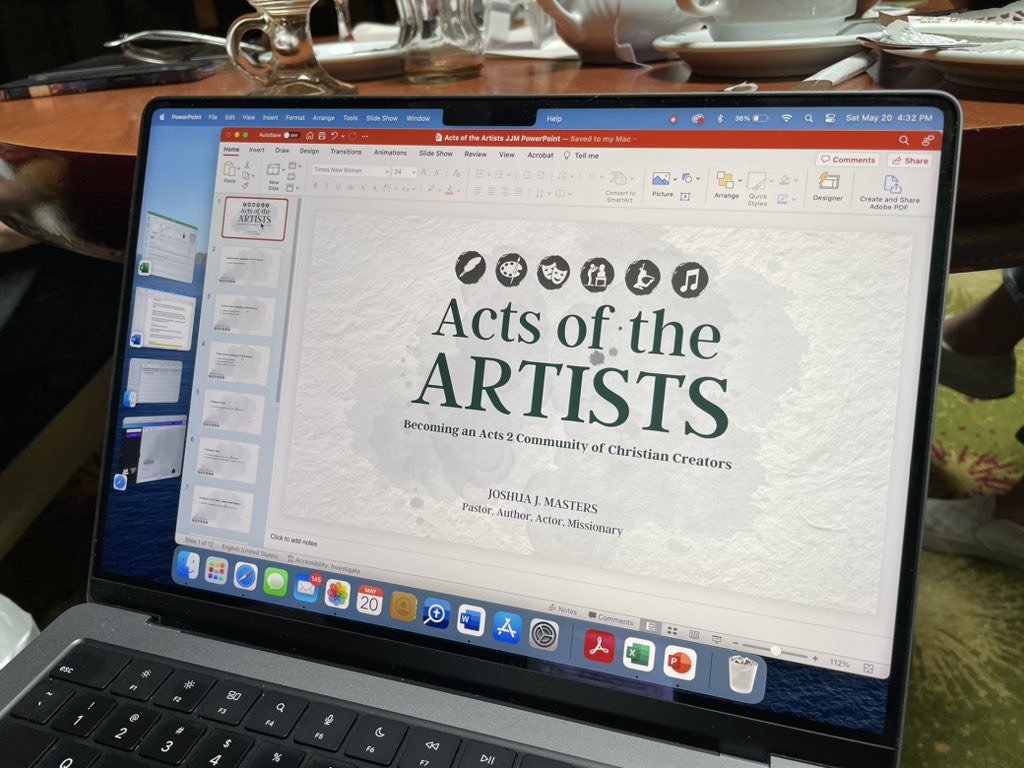Click the Paste clipboard icon
The height and width of the screenshot is (768, 1024).
coord(230,169)
